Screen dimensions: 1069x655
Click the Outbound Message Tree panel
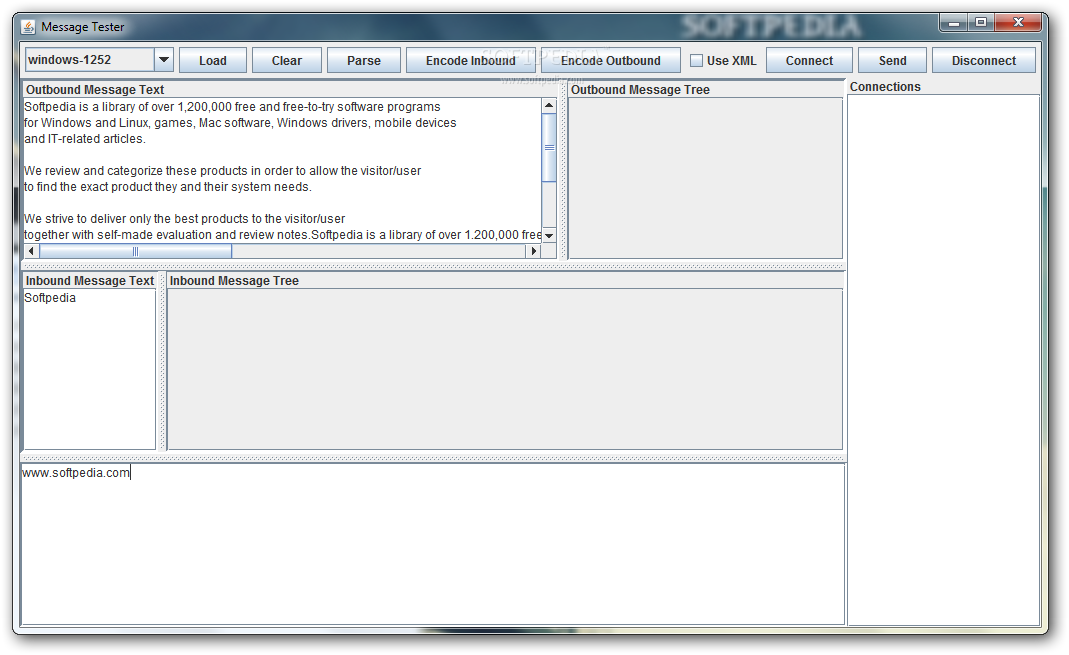[x=706, y=178]
